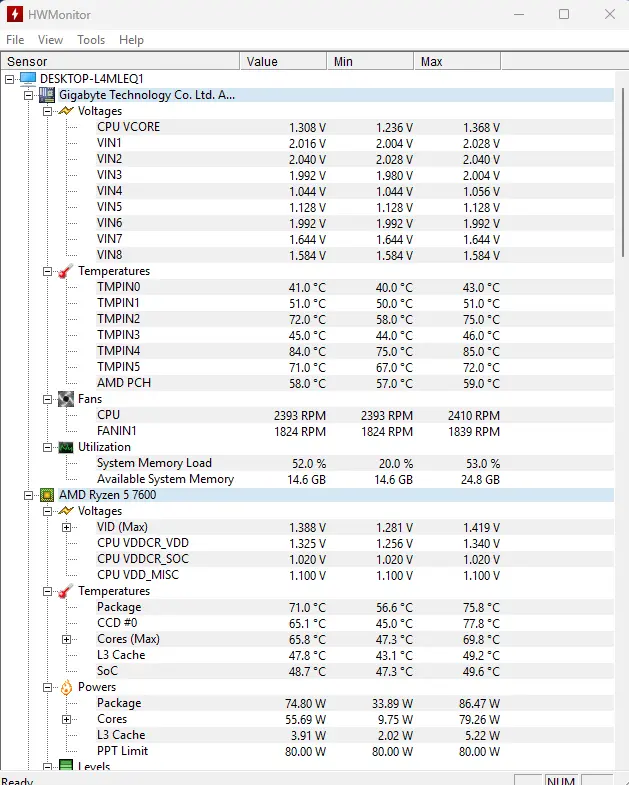
Task: Click the Ryzen Temperatures thermometer icon
Action: (x=66, y=591)
